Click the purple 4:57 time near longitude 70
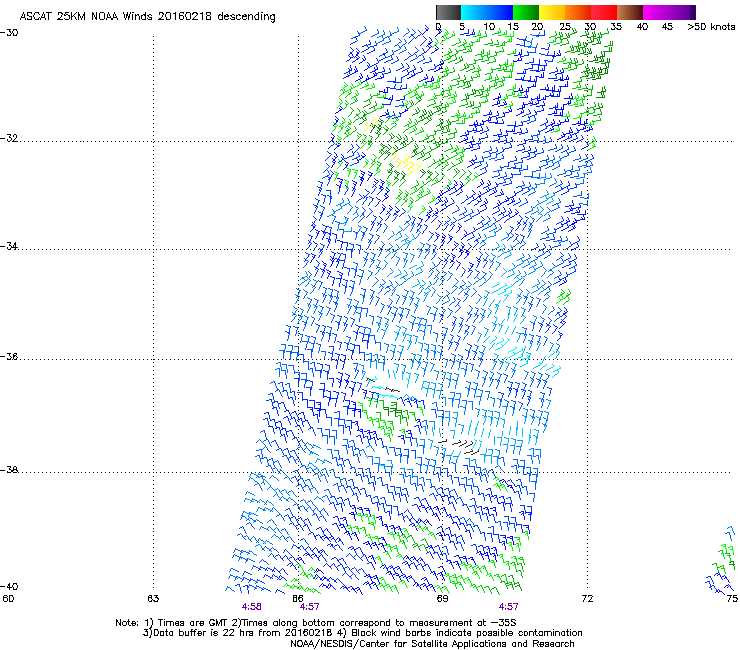 (508, 607)
